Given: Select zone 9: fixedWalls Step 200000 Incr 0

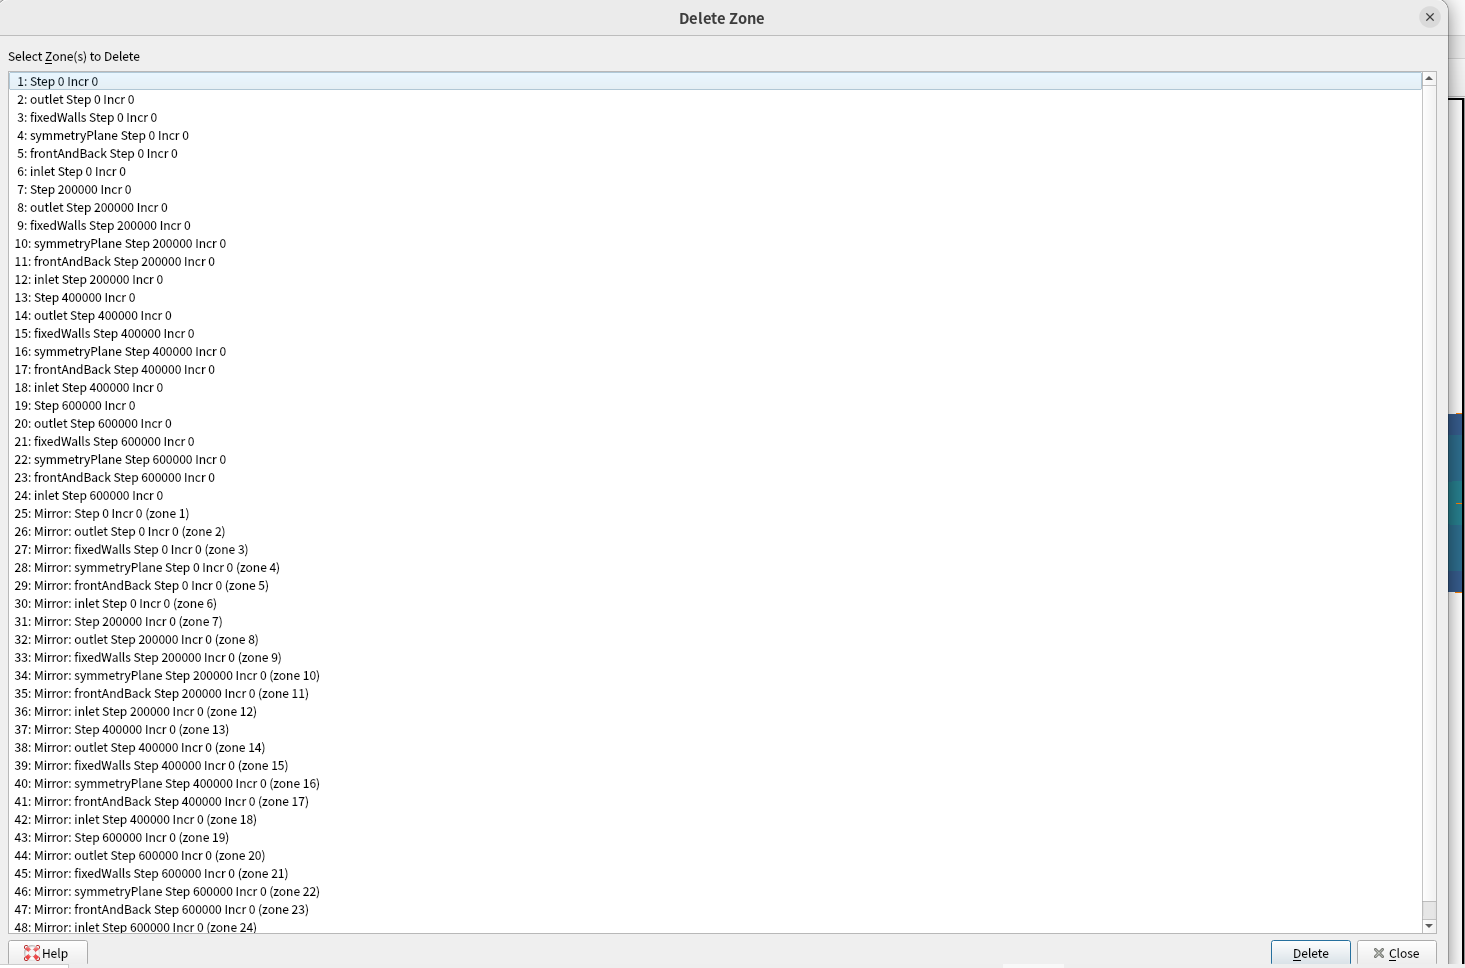Looking at the screenshot, I should pyautogui.click(x=104, y=226).
